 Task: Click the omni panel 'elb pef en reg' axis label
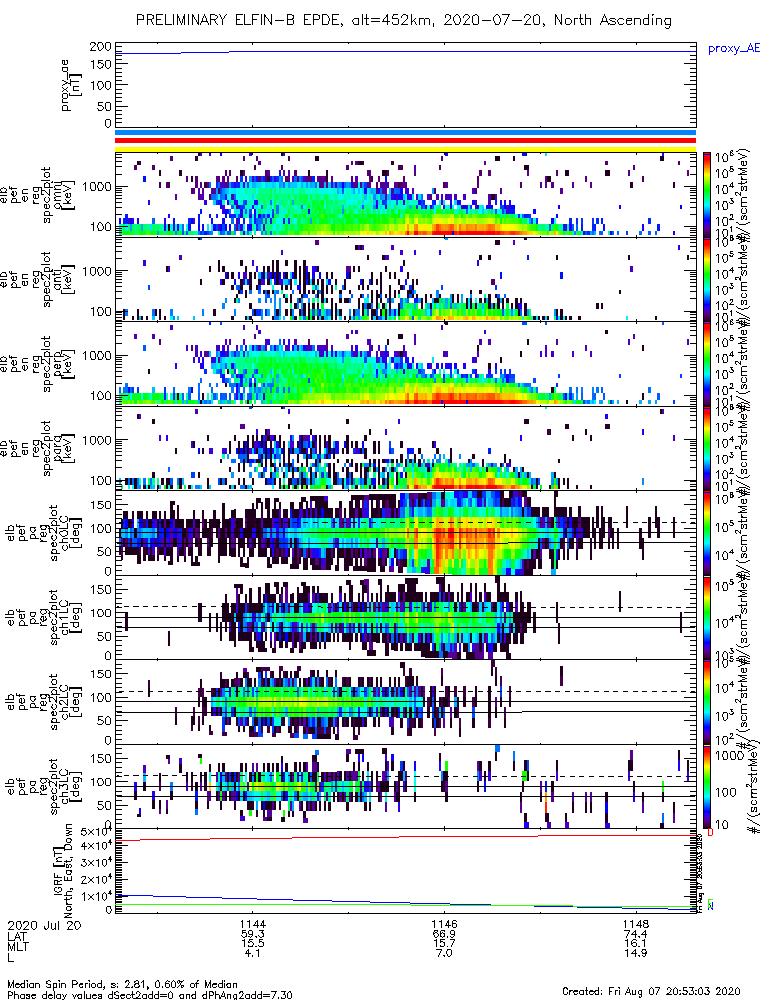click(x=22, y=194)
